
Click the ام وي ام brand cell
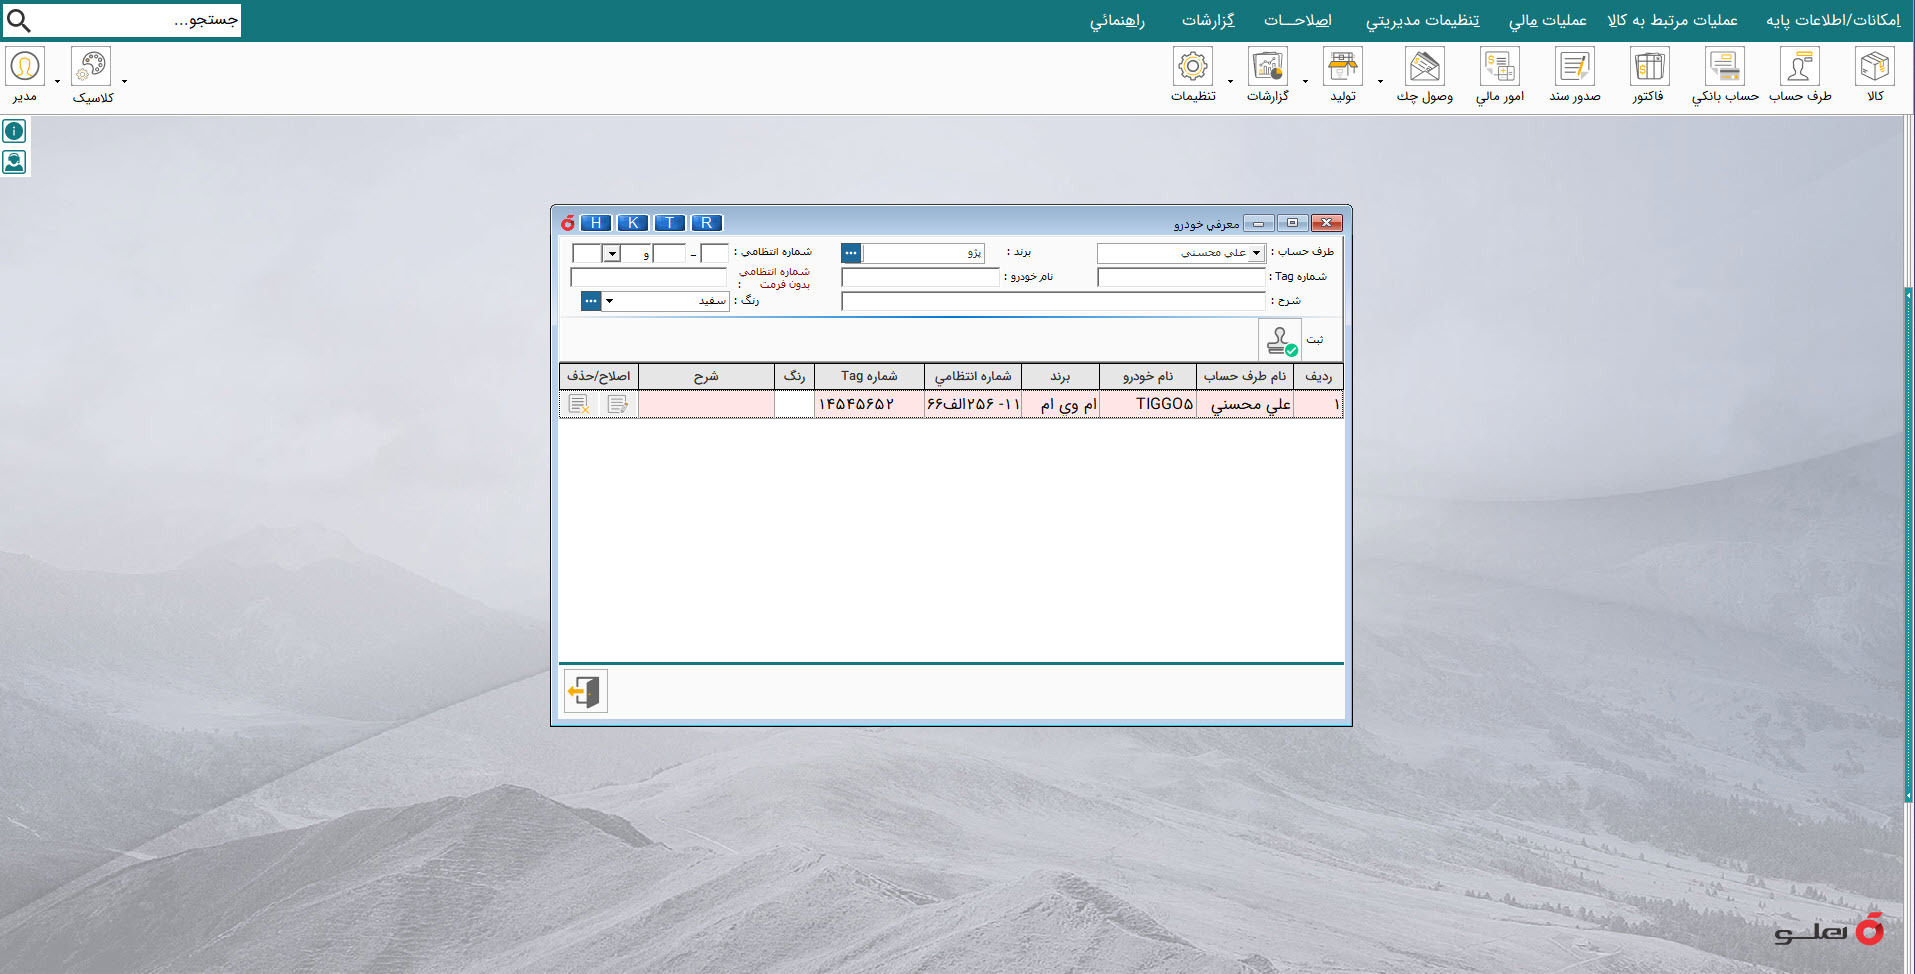pos(1060,404)
